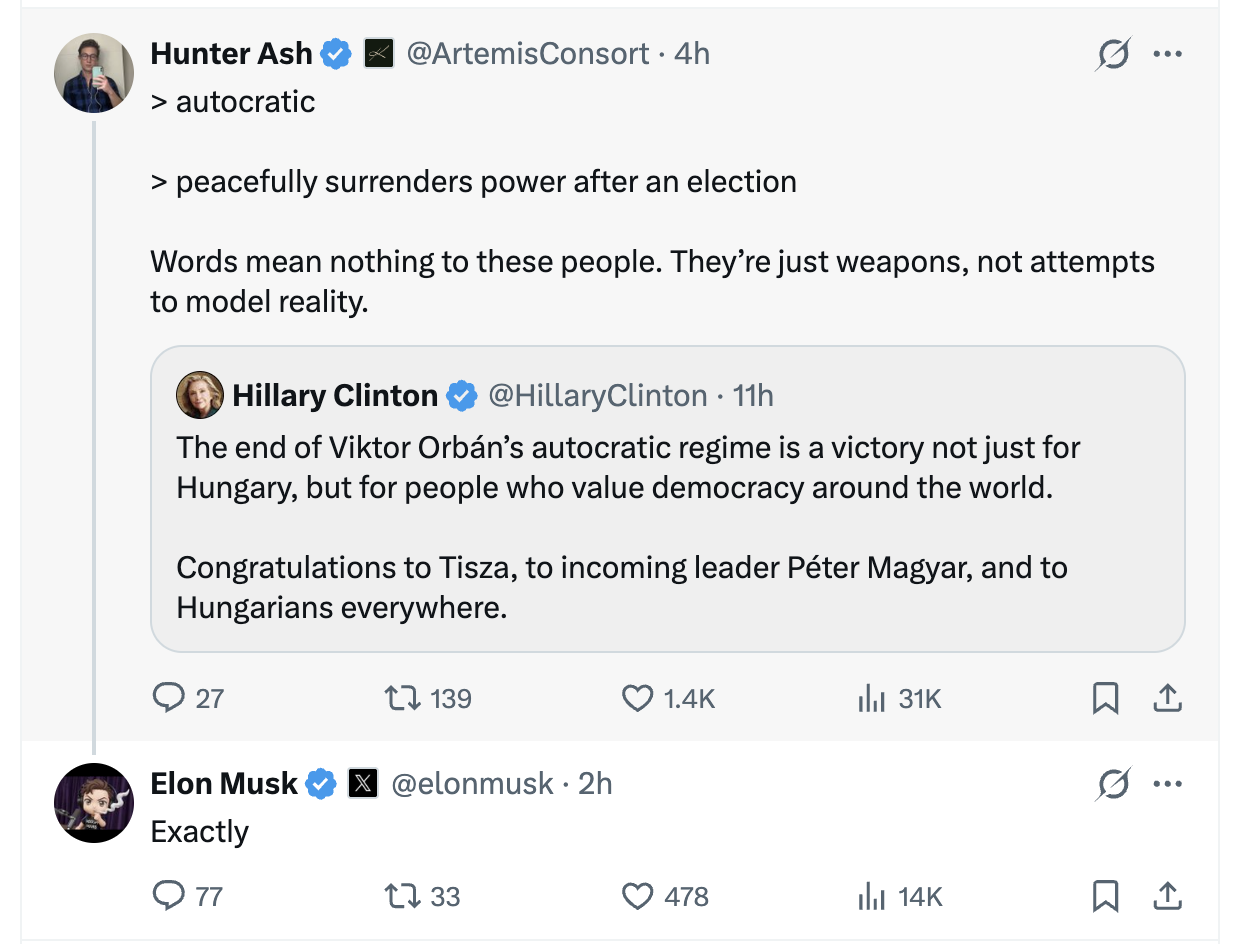Screen dimensions: 1246x944
Task: Bookmark Hunter Ash's post
Action: (x=1105, y=697)
